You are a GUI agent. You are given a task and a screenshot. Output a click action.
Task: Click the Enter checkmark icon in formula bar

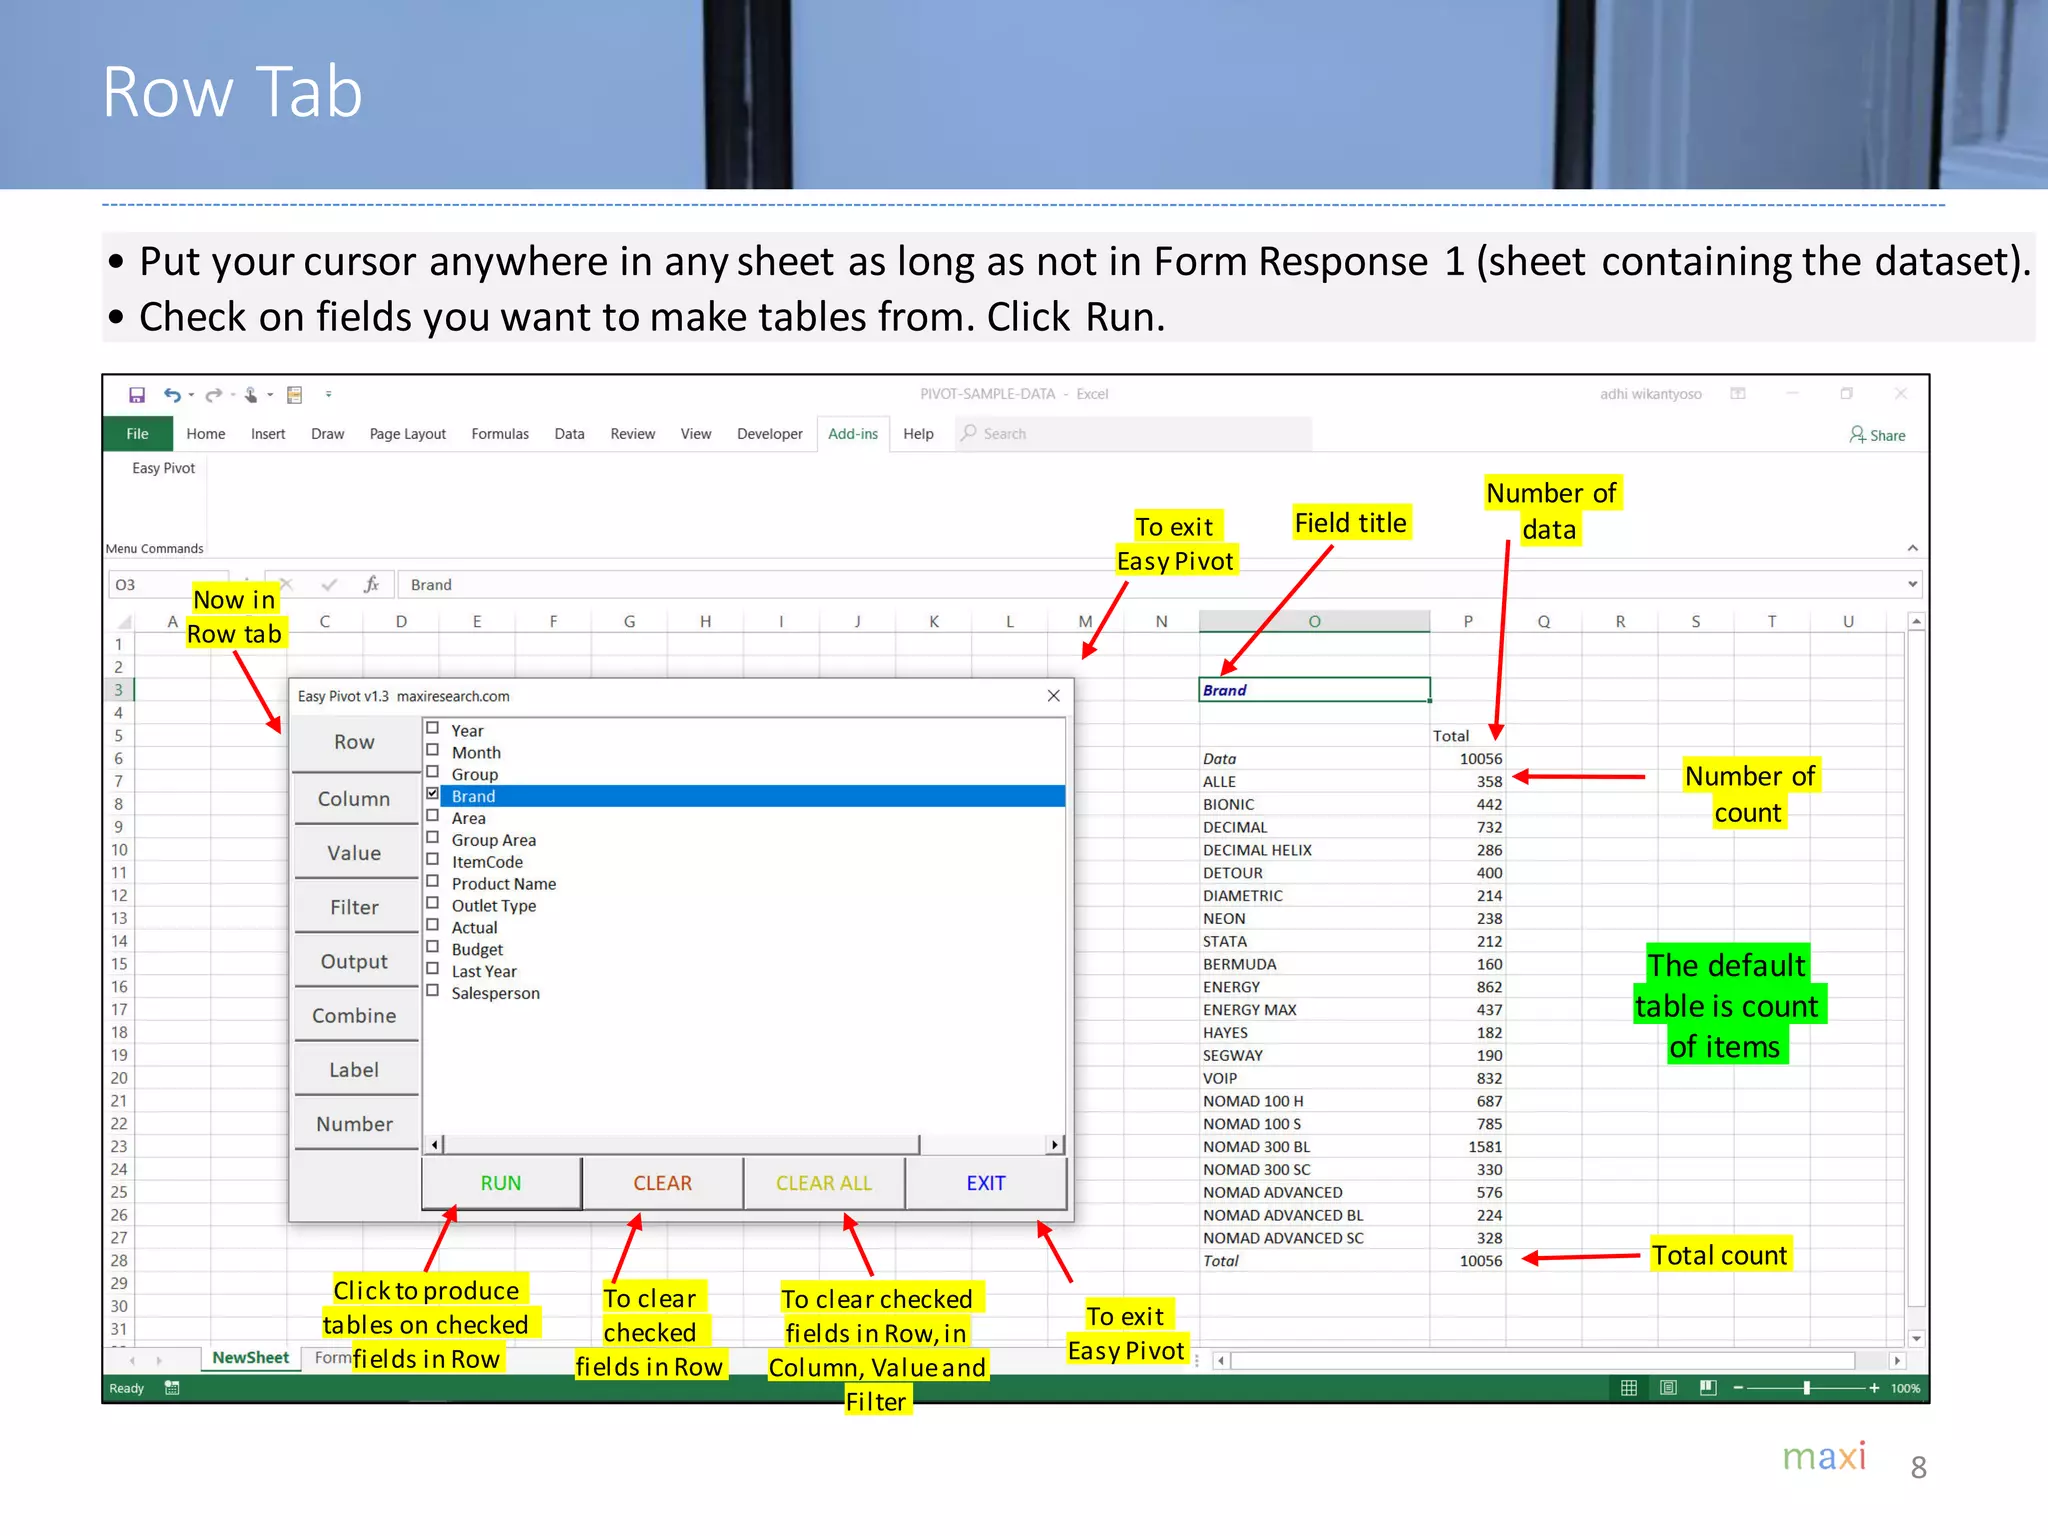329,584
